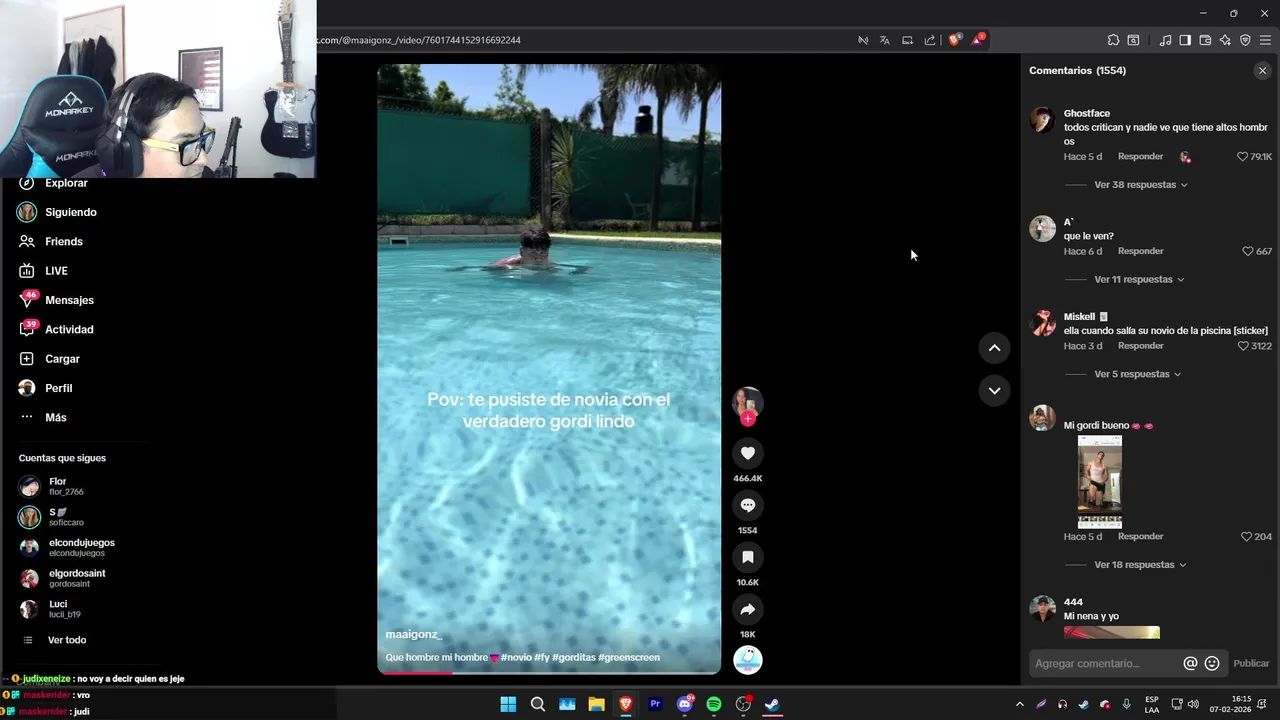Reply to 'que le ven?' comment
Image resolution: width=1280 pixels, height=720 pixels.
(1140, 251)
